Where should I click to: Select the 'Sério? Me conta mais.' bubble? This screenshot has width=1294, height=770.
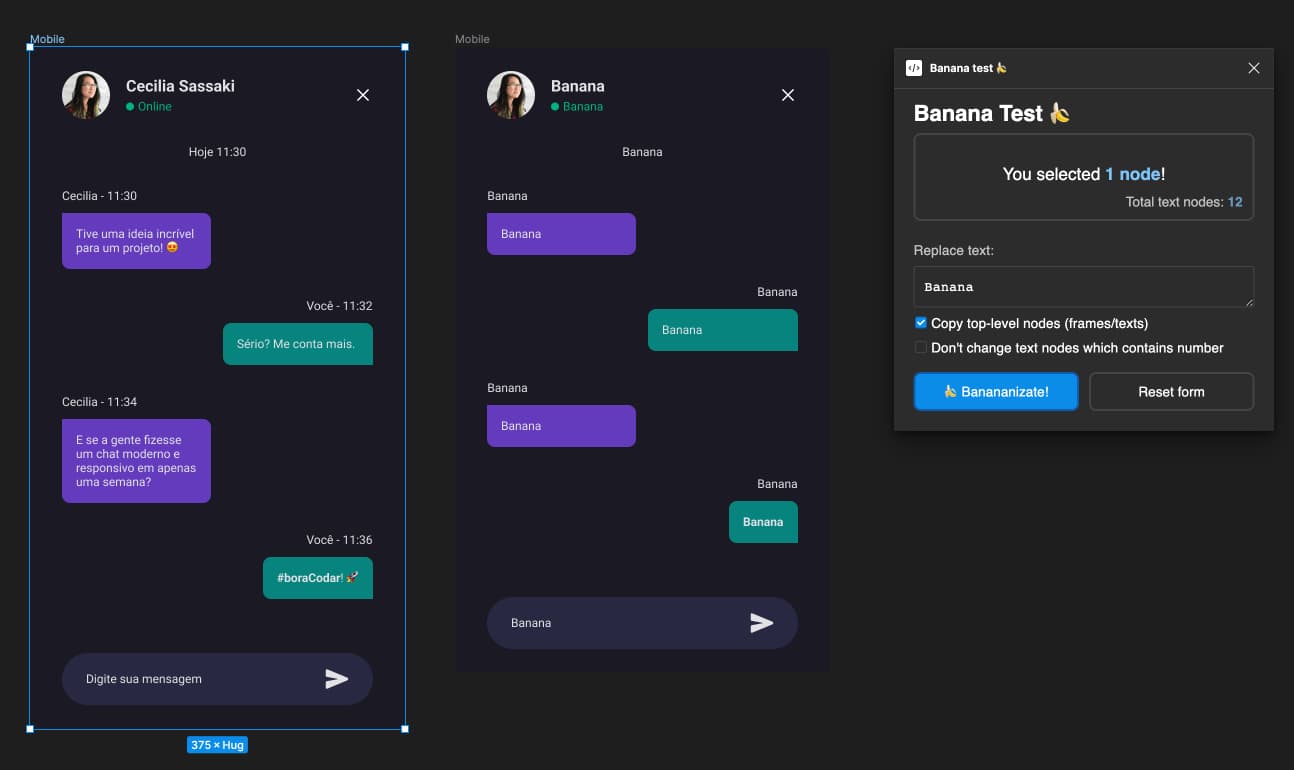[298, 344]
